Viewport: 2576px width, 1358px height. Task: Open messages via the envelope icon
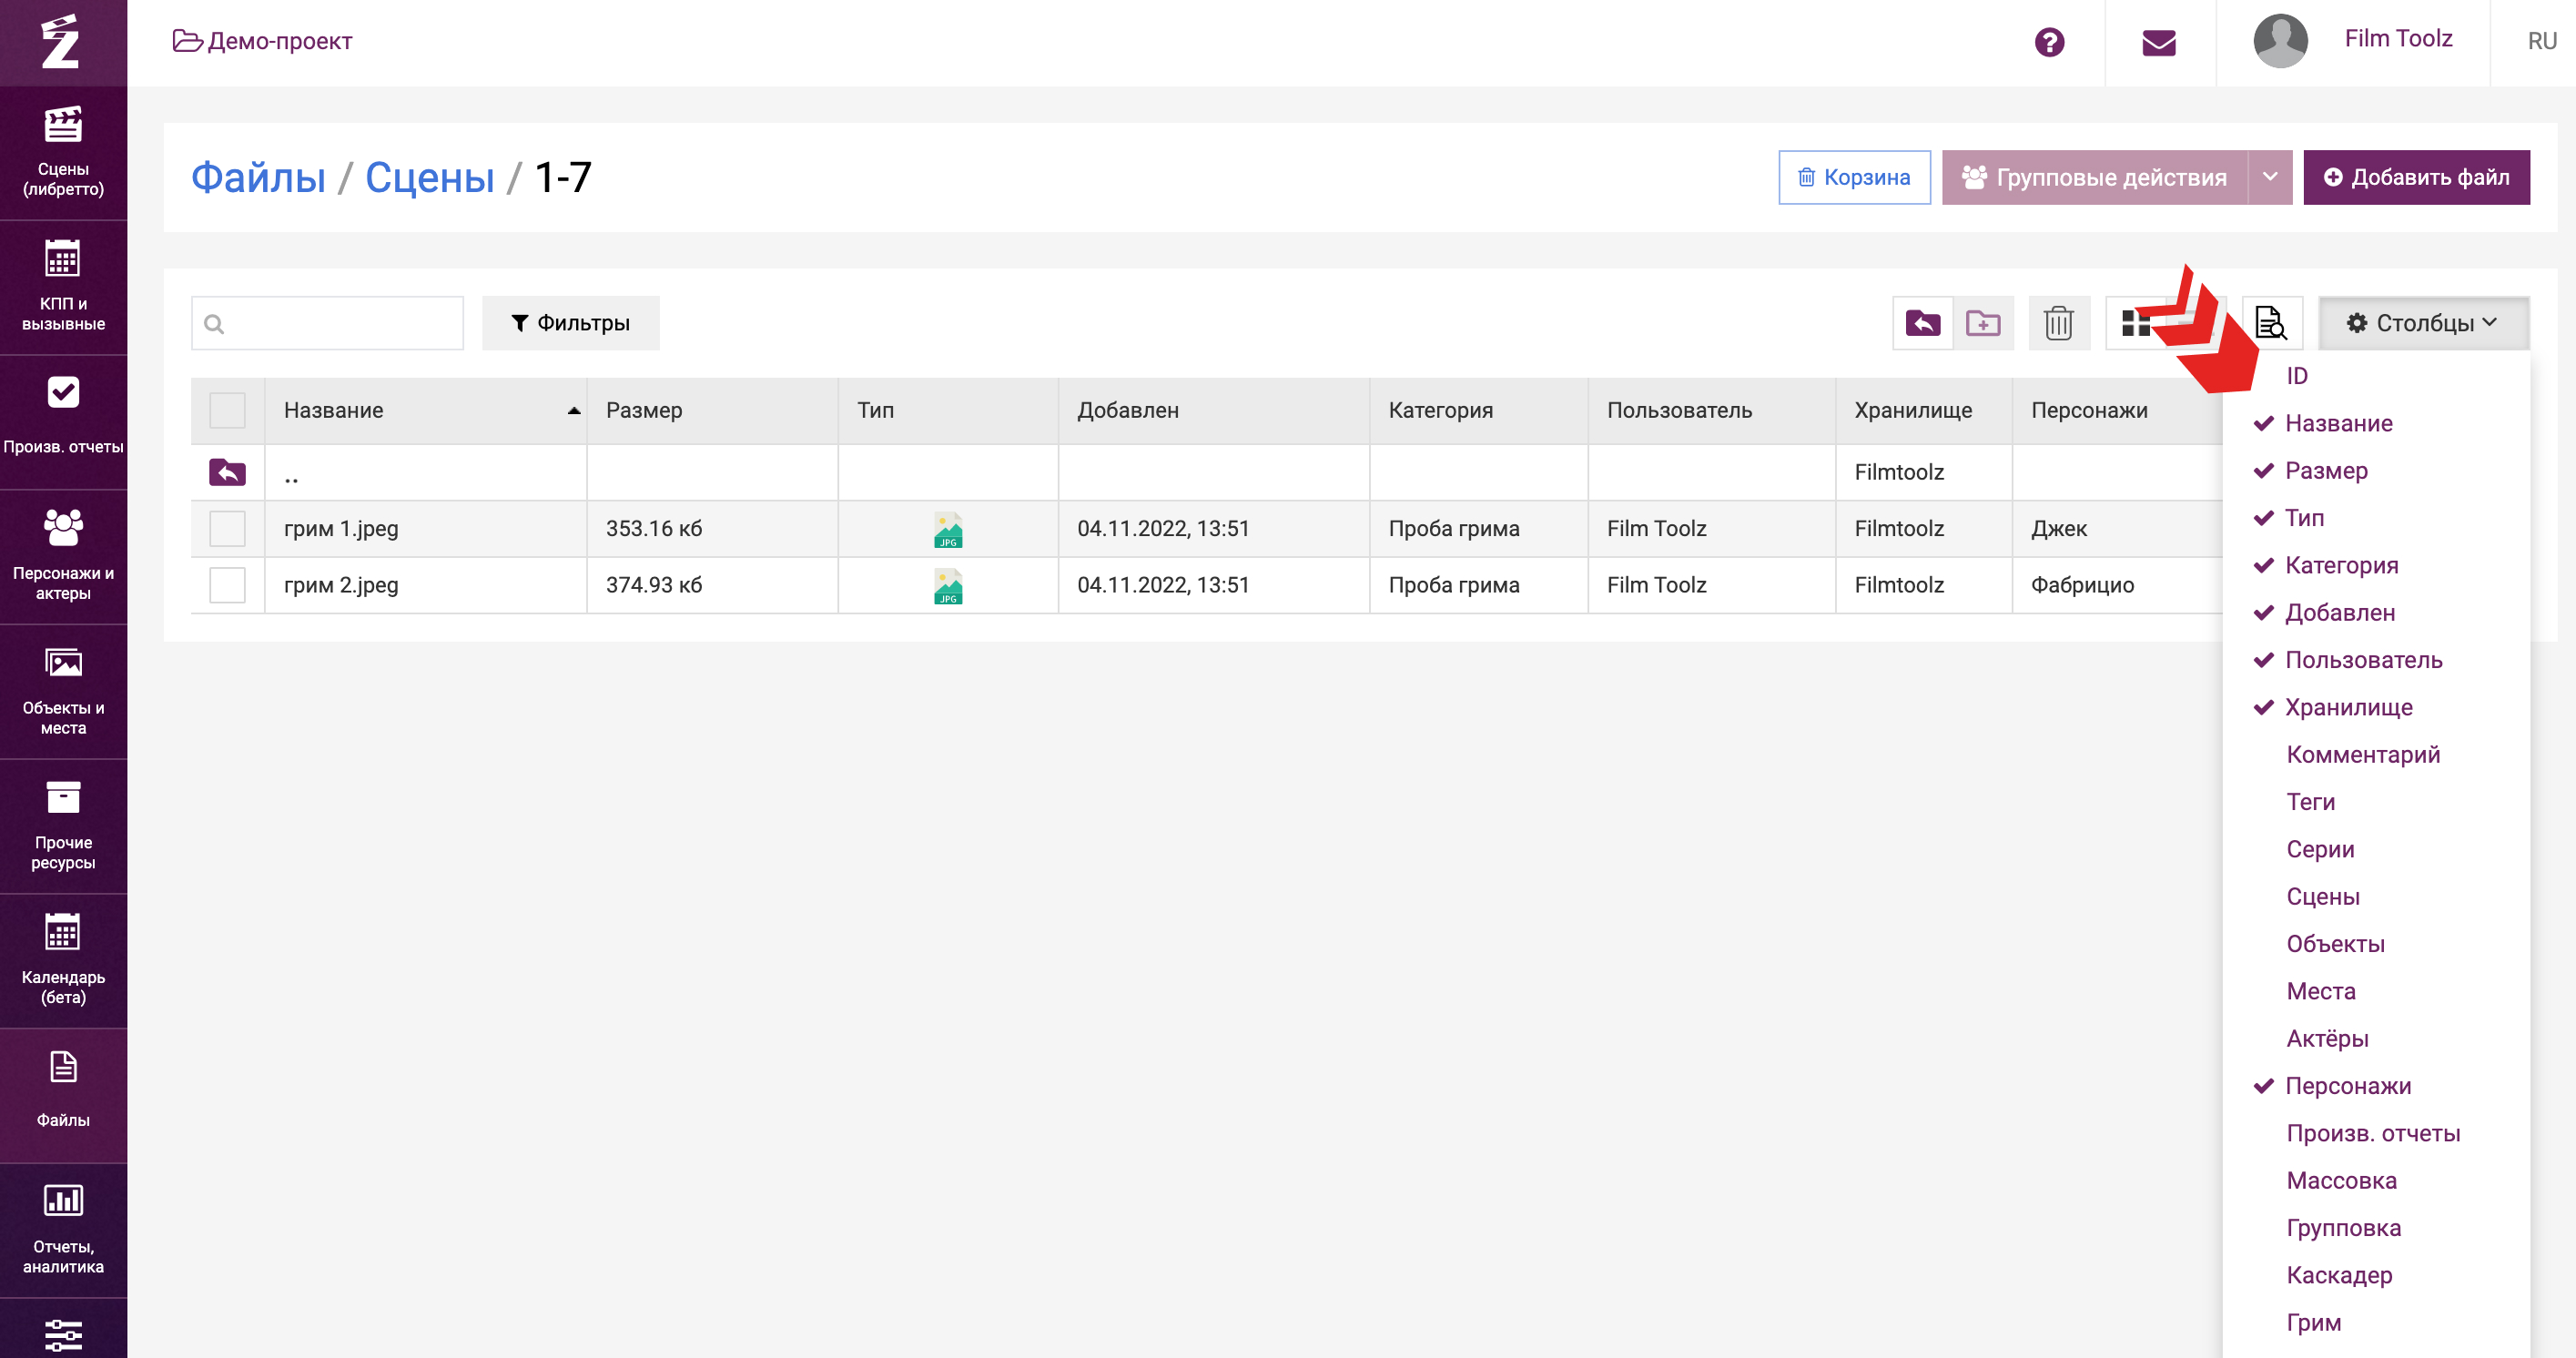2159,42
